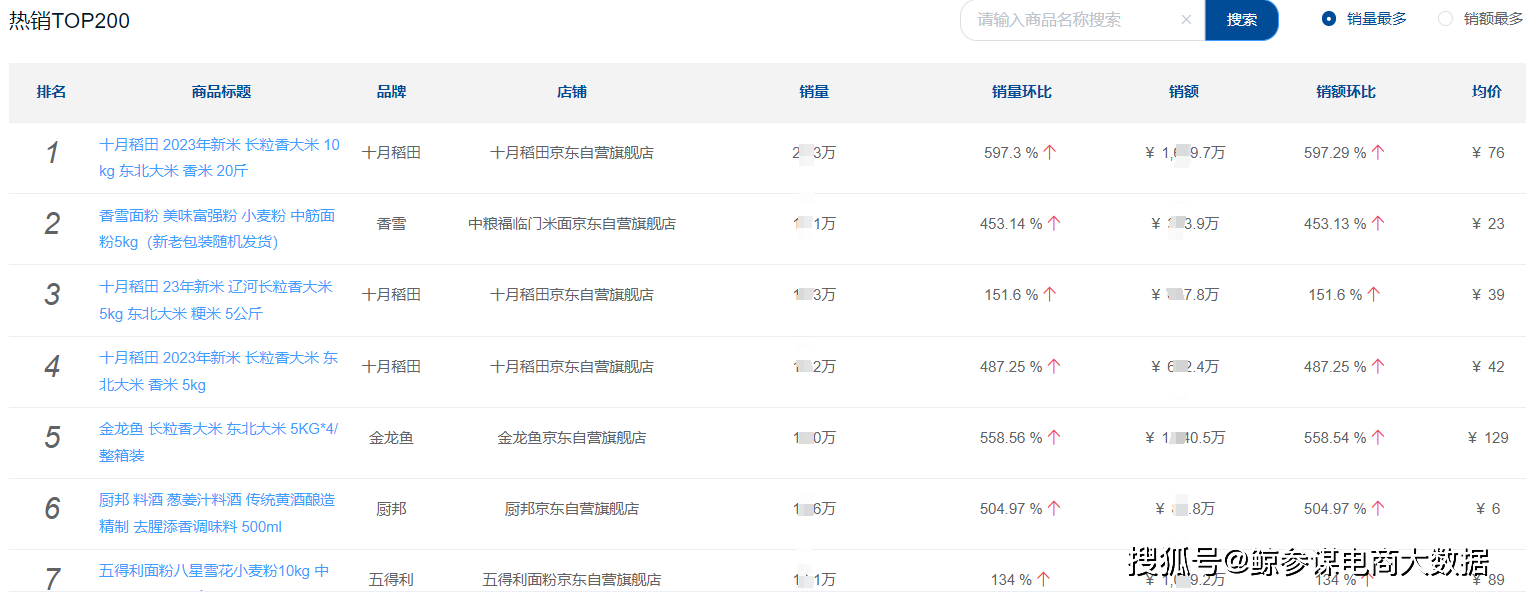1526x594 pixels.
Task: Open the 辽河长粒香大米 5kg product link
Action: (216, 300)
